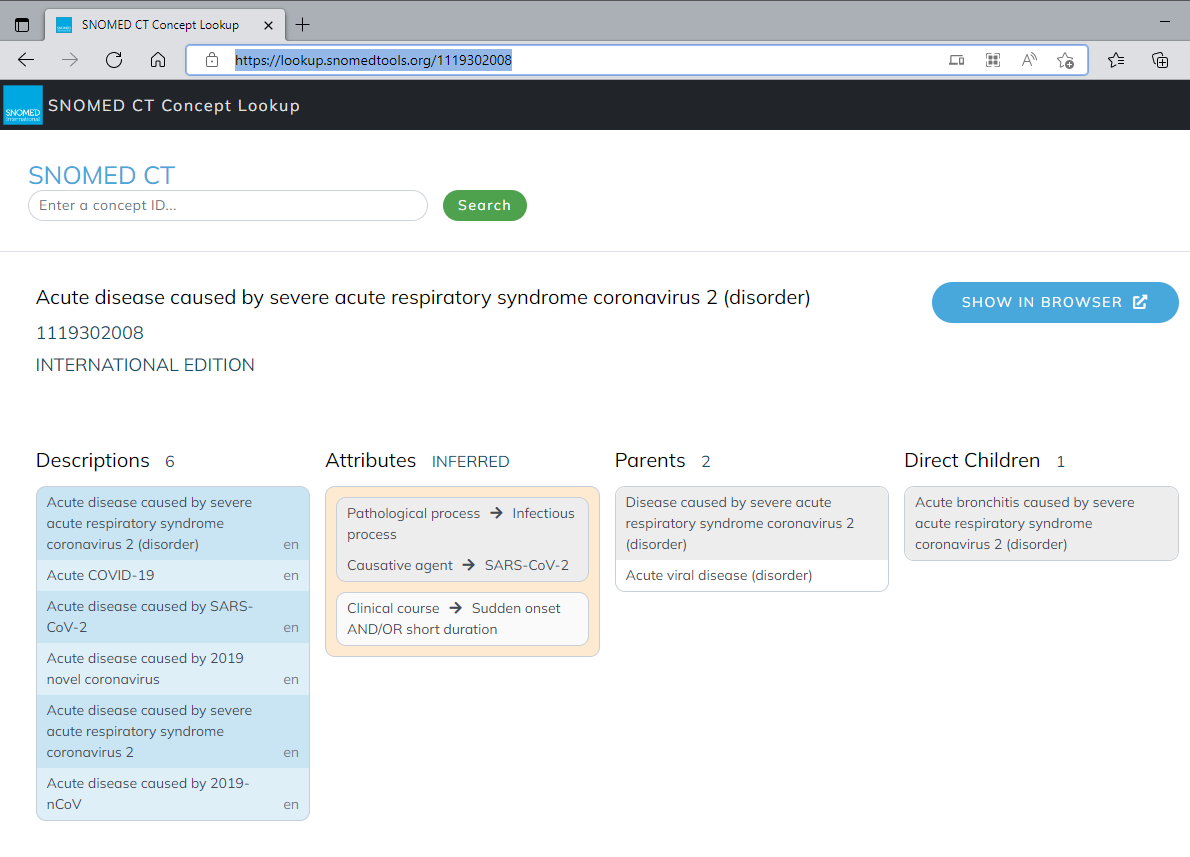This screenshot has width=1190, height=857.
Task: Click the SNOMED CT heading link
Action: click(101, 175)
